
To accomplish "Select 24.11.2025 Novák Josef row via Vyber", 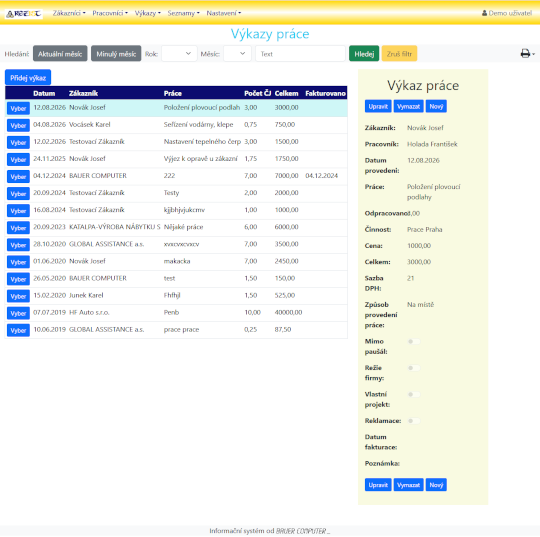I will coord(18,160).
